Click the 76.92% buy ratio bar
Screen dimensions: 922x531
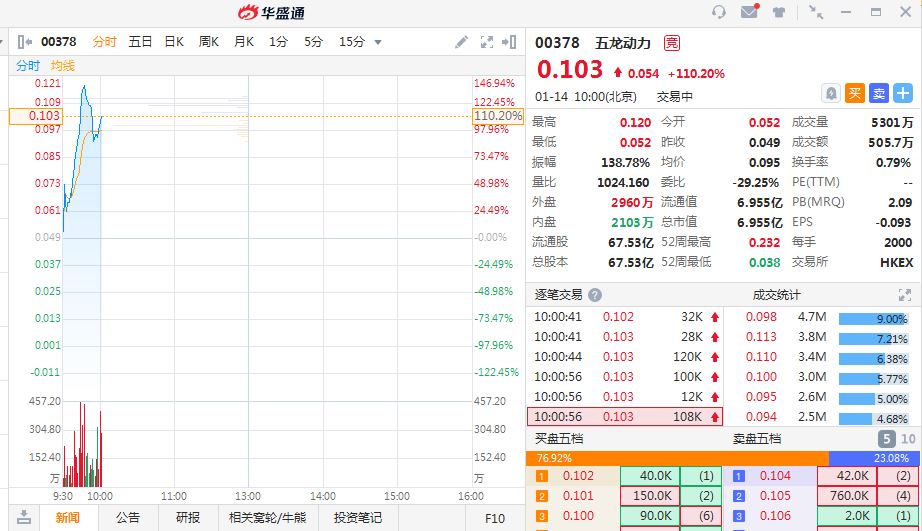click(677, 458)
